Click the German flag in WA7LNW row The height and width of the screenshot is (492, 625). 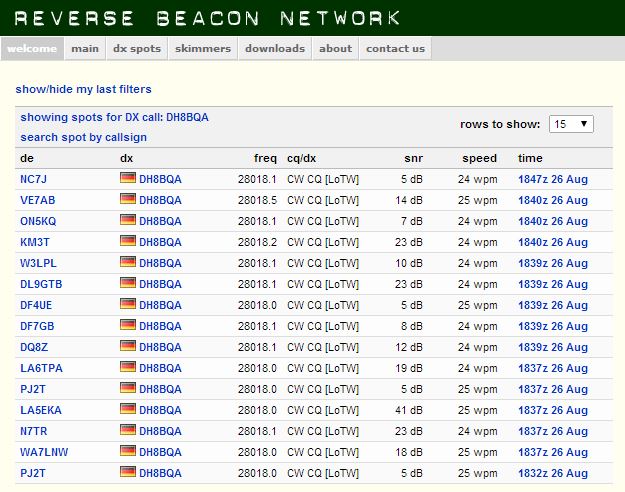[x=128, y=451]
